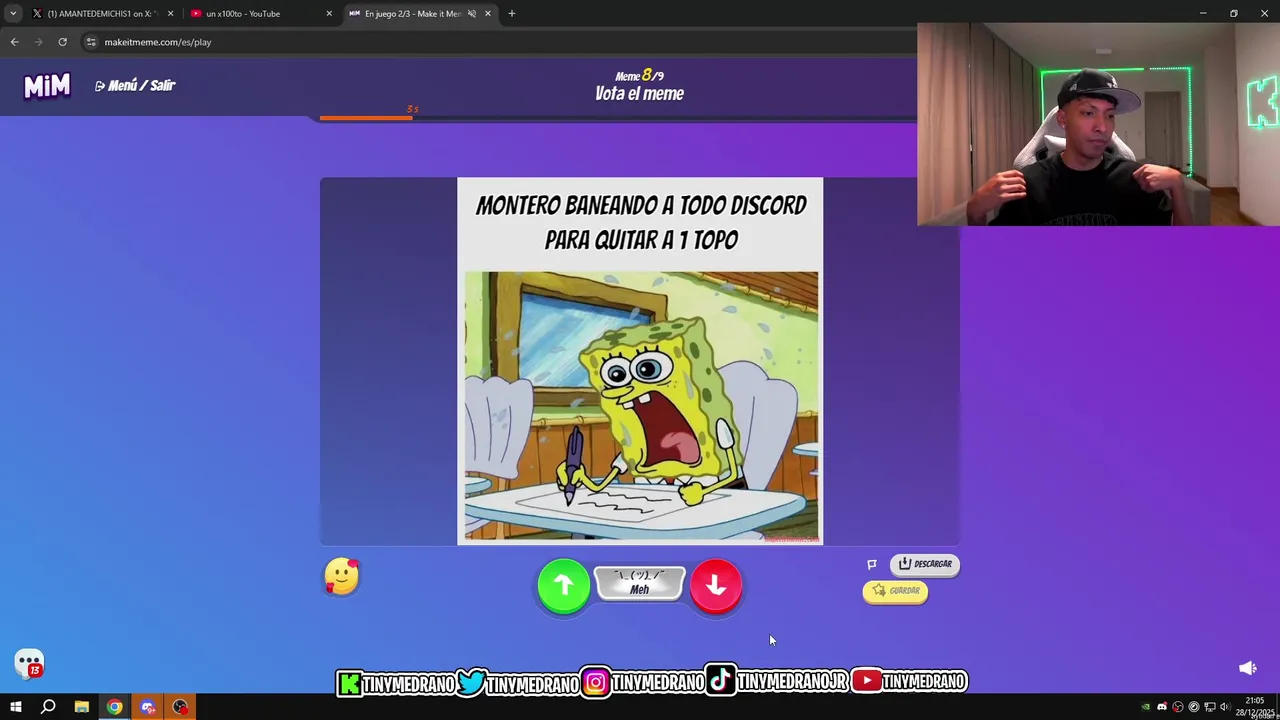Expand the tab search dropdown

13,14
